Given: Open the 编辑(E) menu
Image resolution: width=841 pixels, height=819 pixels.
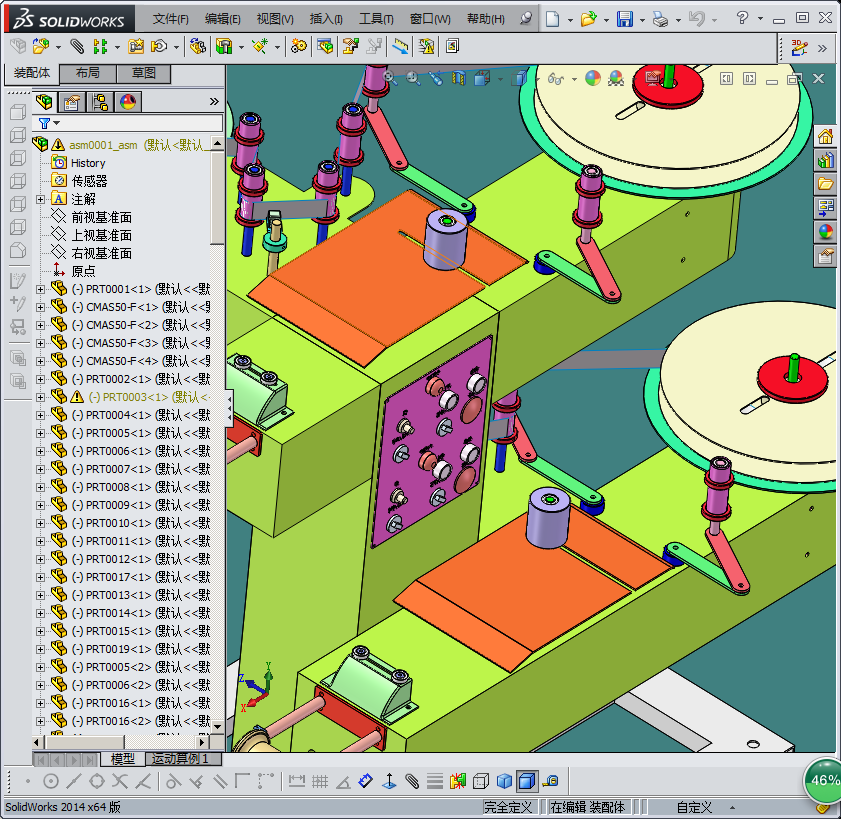Looking at the screenshot, I should [x=223, y=19].
